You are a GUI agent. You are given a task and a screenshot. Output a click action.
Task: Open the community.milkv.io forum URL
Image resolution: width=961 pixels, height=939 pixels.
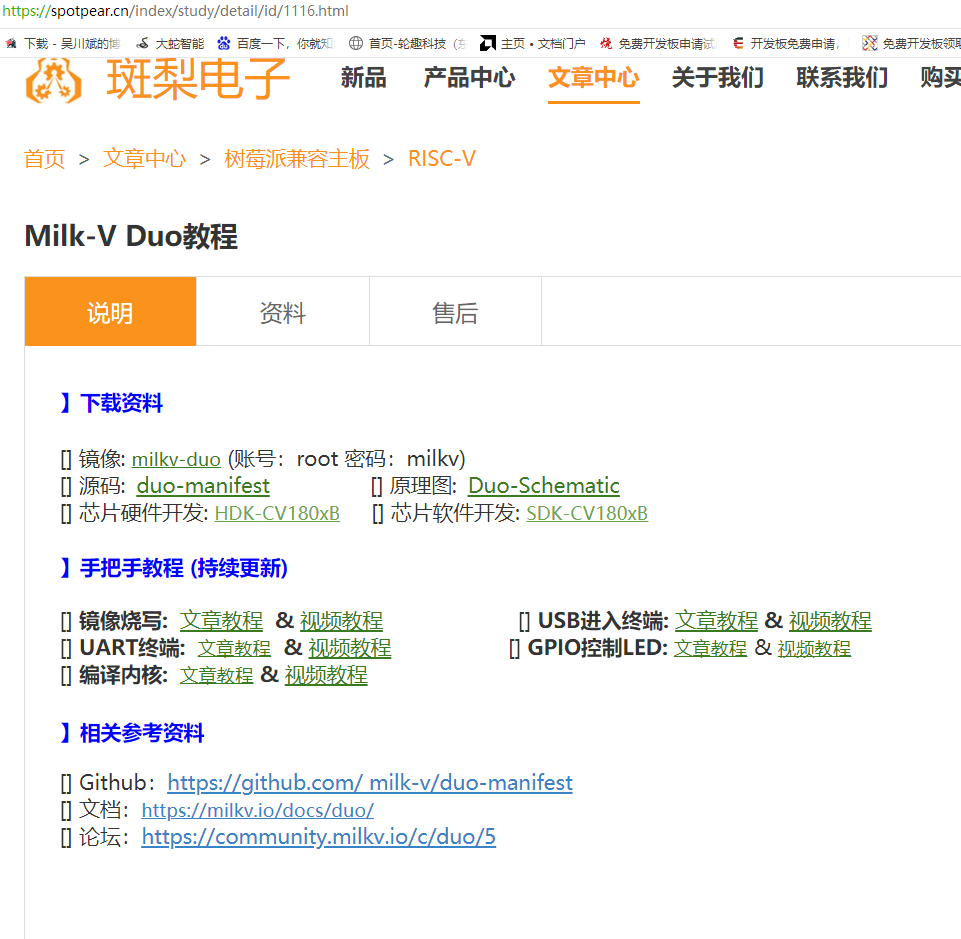(318, 837)
